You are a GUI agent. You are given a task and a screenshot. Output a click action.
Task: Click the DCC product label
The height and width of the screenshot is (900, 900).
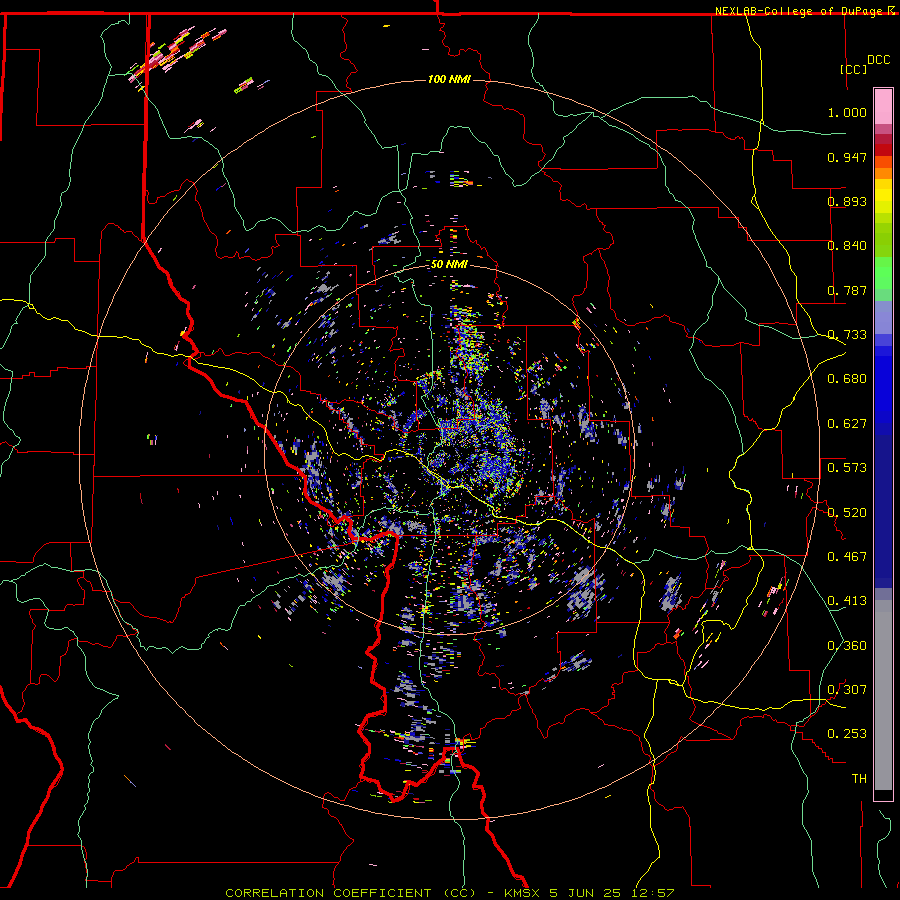(878, 60)
